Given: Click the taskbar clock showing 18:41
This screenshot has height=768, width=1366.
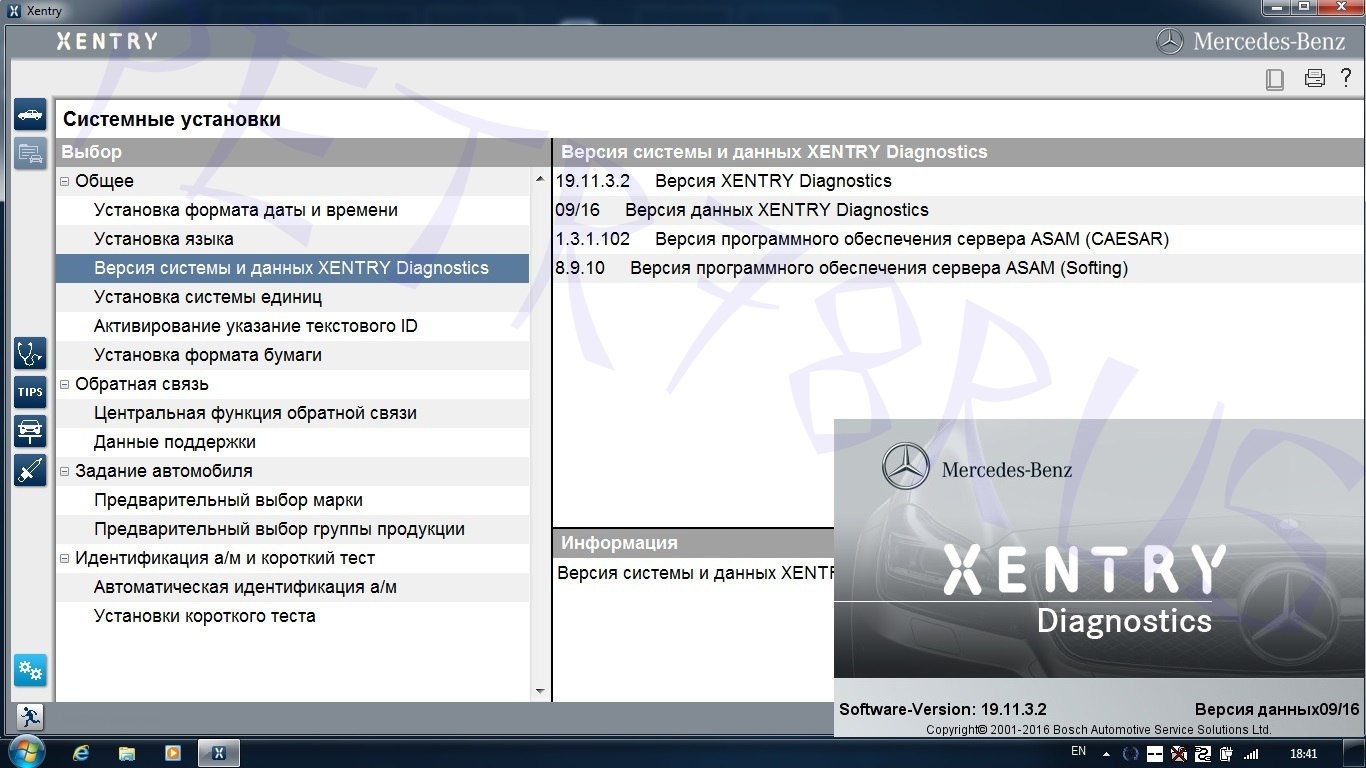Looking at the screenshot, I should [1303, 754].
